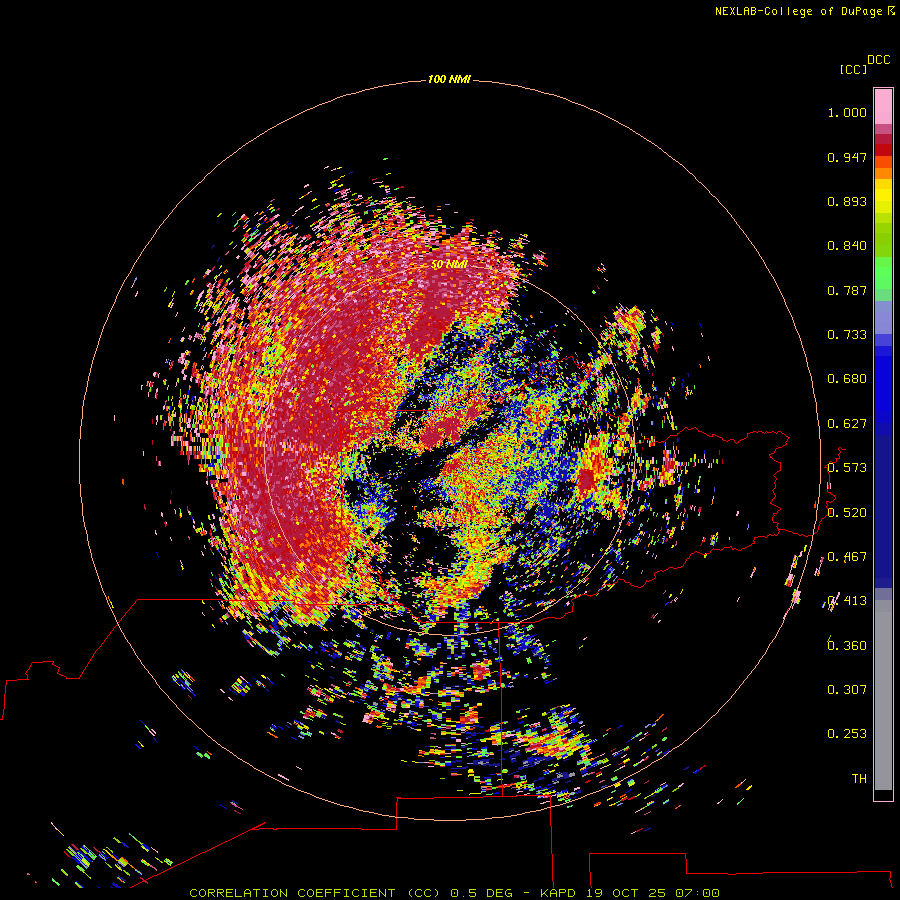Click the 0.733 legend value
This screenshot has width=900, height=900.
point(847,335)
